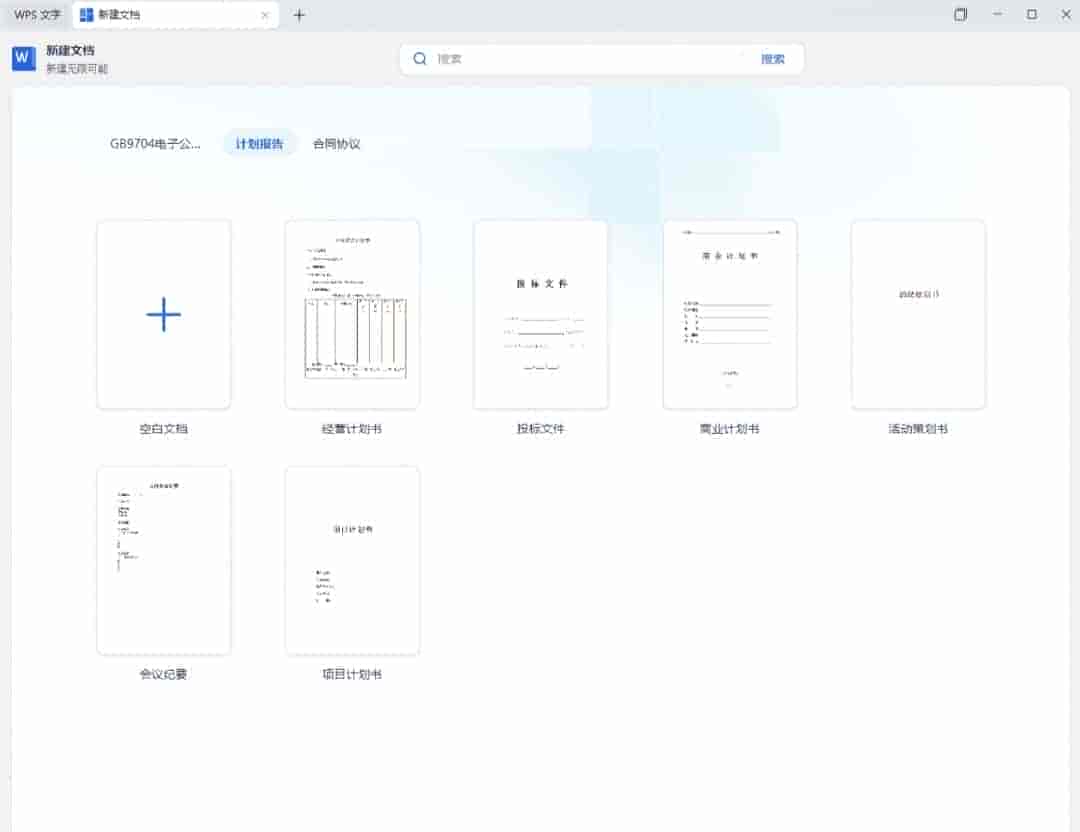Open the 经营计划书 template thumbnail
Viewport: 1080px width, 832px height.
tap(352, 314)
